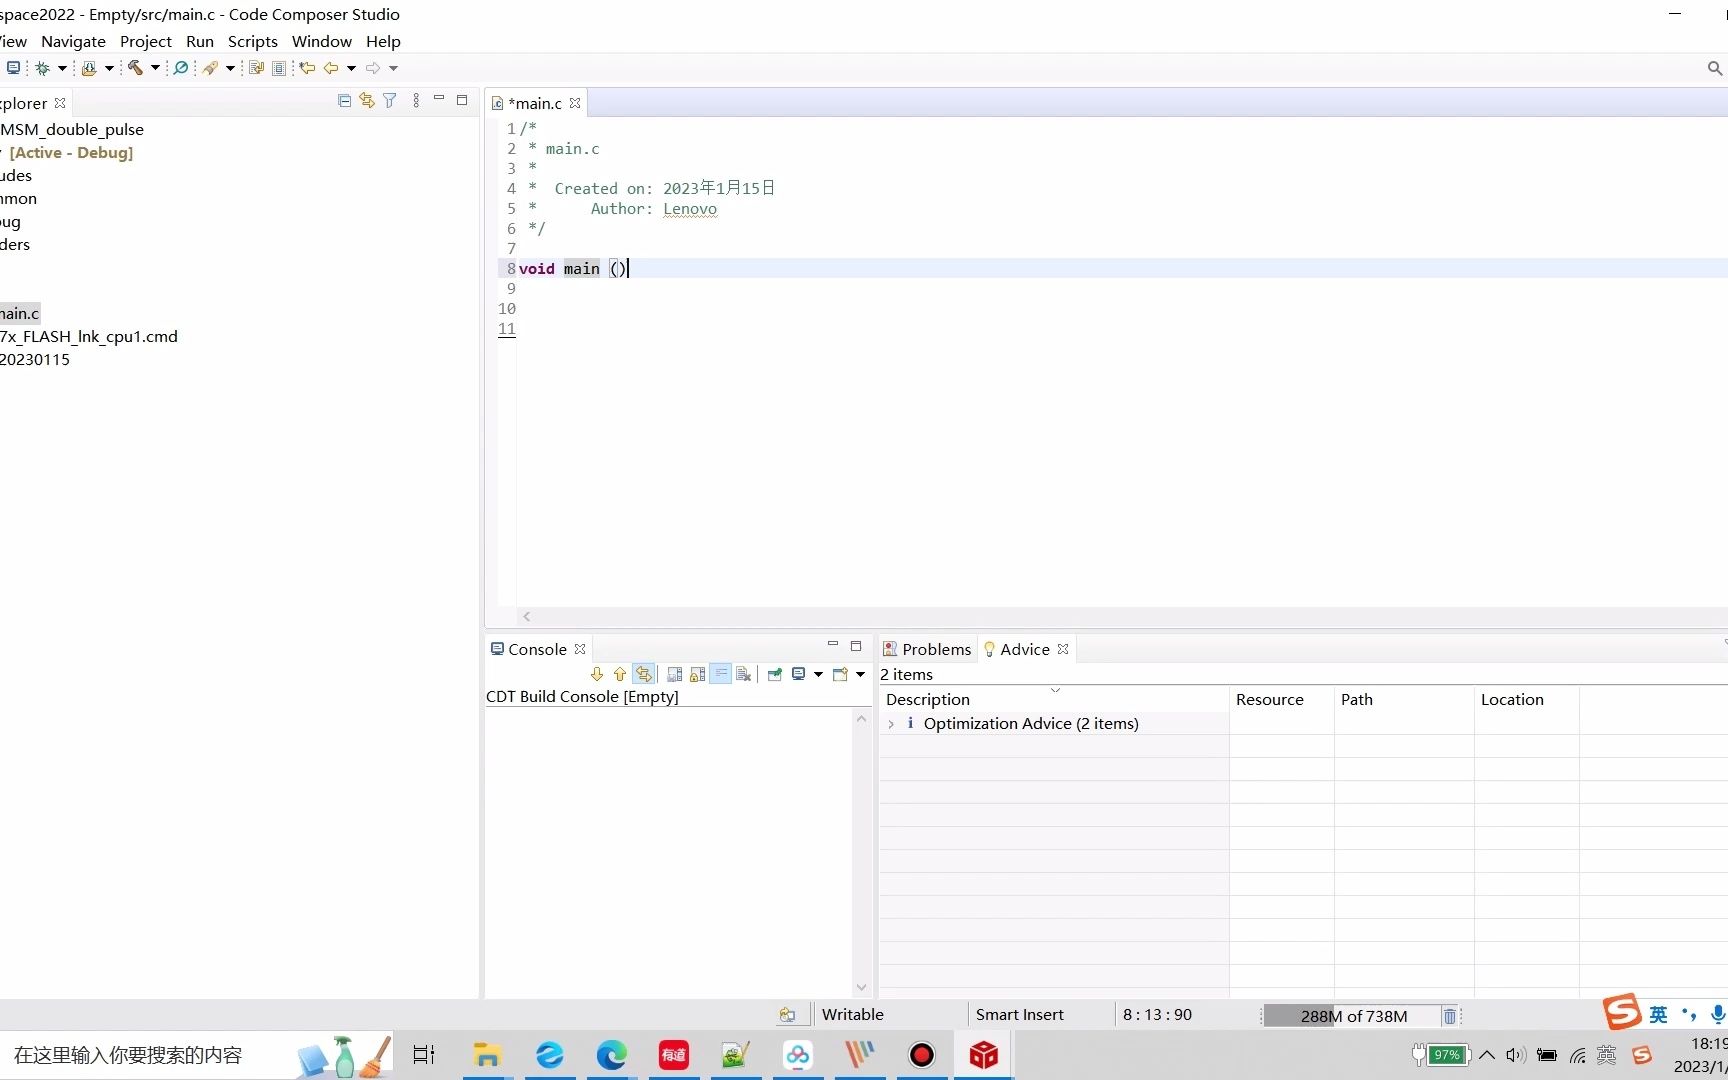The height and width of the screenshot is (1080, 1728).
Task: Build the project with the hammer icon
Action: coord(135,68)
